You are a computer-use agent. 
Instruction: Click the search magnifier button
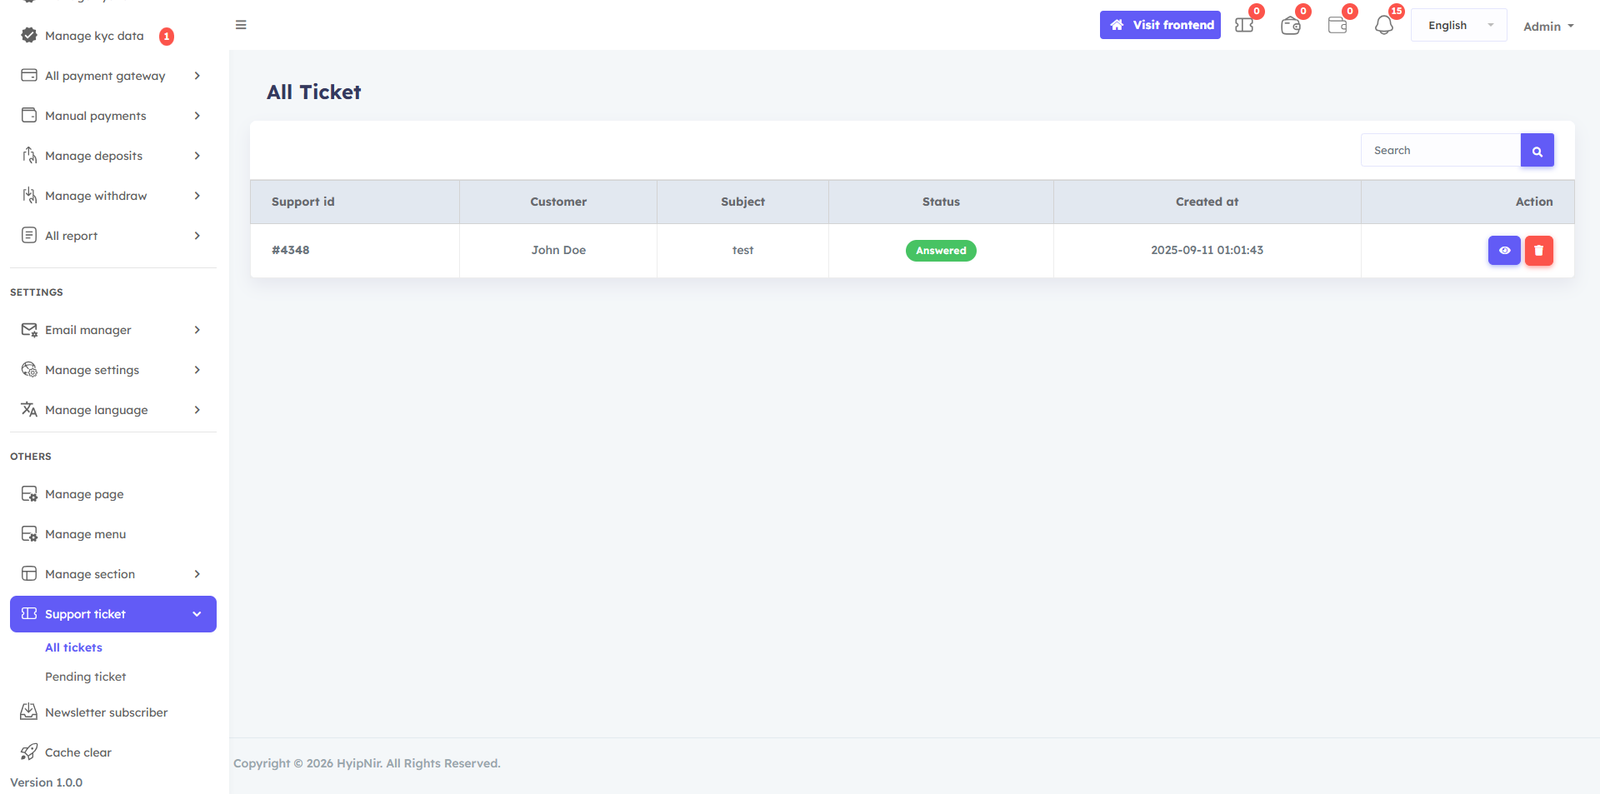pyautogui.click(x=1537, y=151)
